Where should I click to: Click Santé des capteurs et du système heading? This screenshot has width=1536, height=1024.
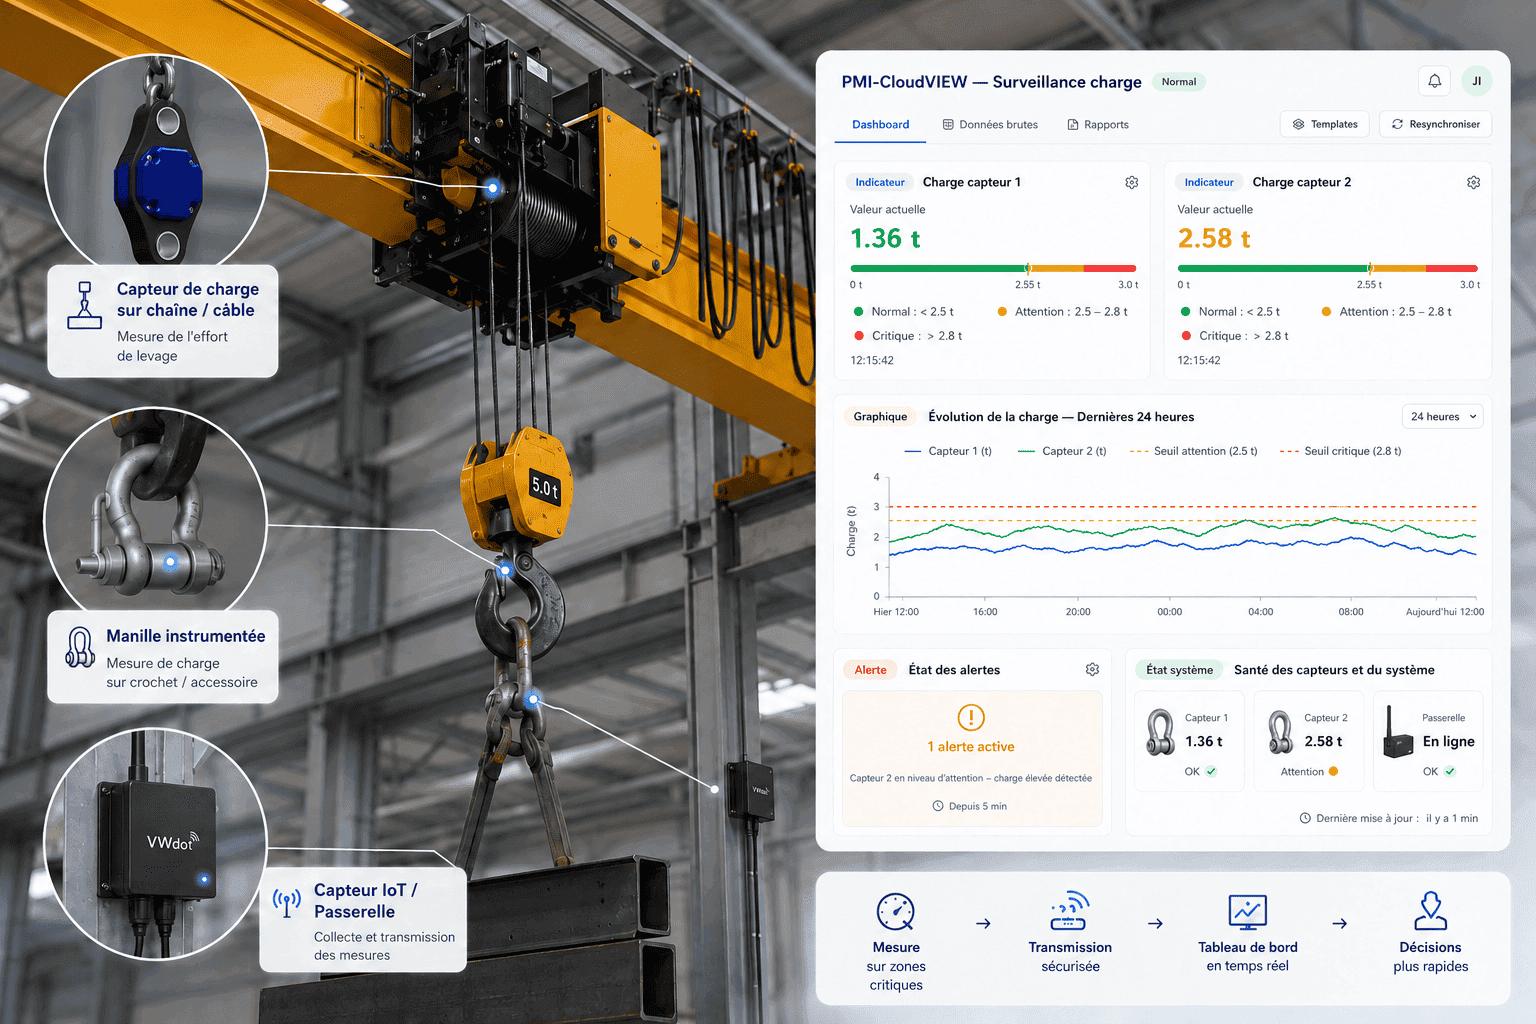[1334, 670]
